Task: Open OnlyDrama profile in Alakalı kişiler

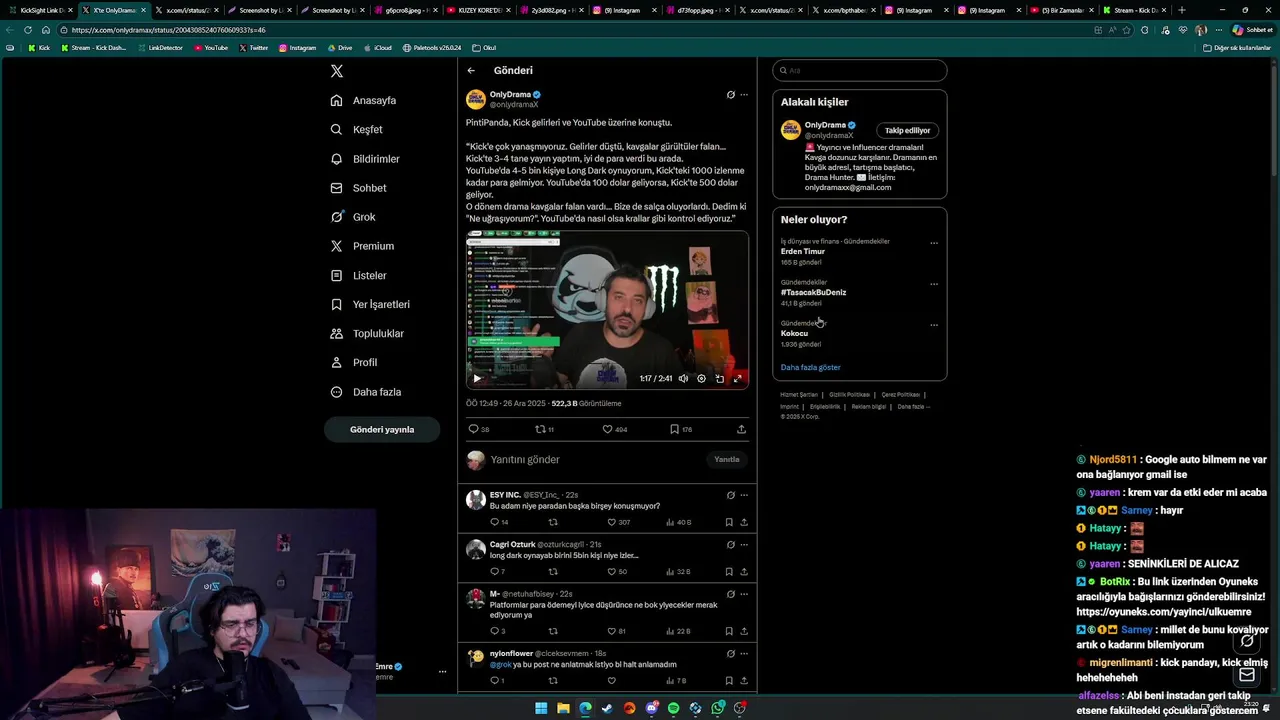Action: pyautogui.click(x=825, y=126)
